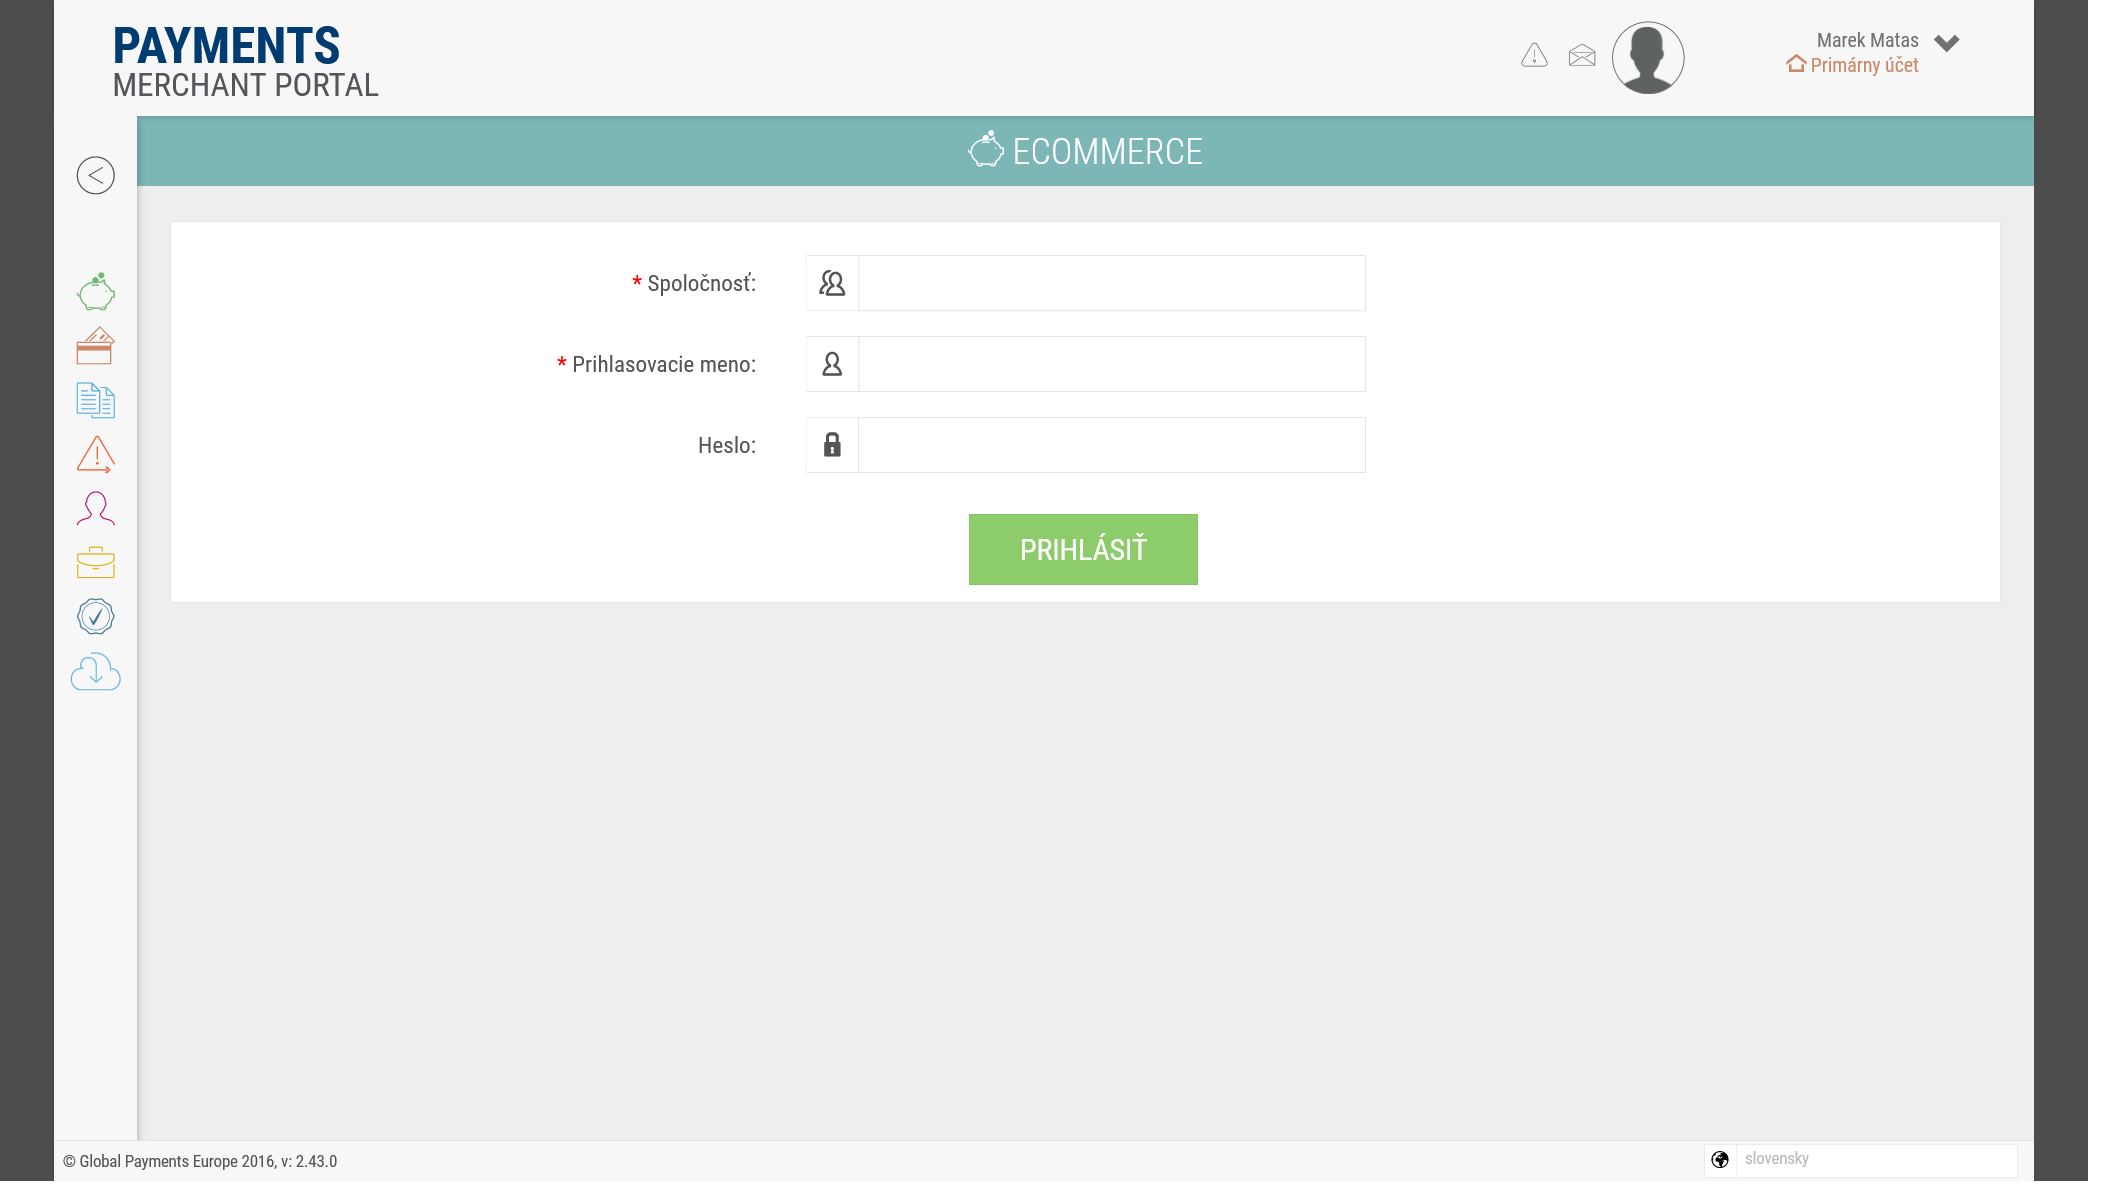Open the credit card sidebar icon
2110x1193 pixels.
tap(96, 346)
